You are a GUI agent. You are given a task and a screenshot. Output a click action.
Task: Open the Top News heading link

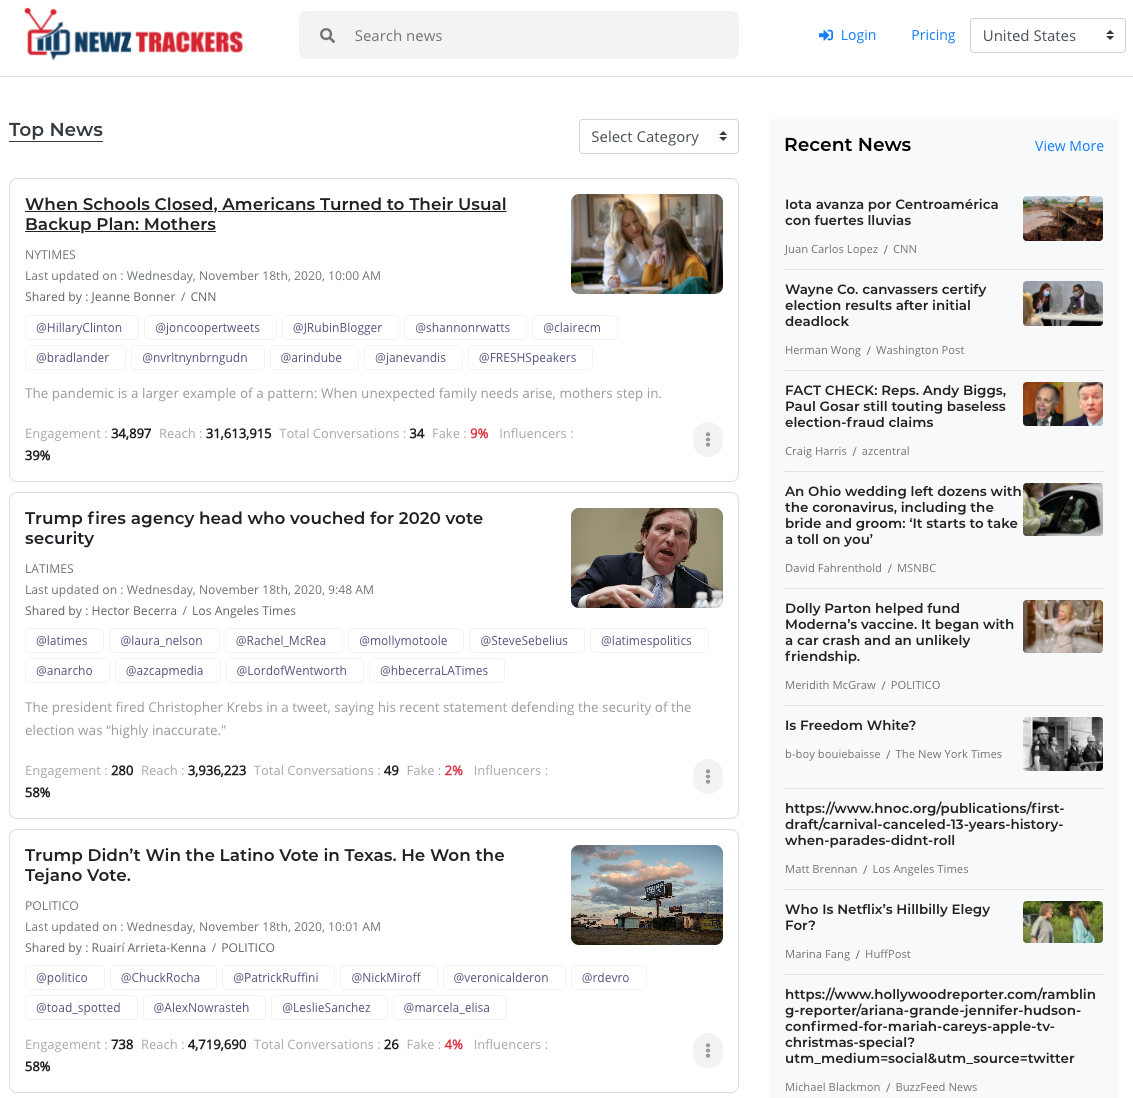tap(56, 130)
